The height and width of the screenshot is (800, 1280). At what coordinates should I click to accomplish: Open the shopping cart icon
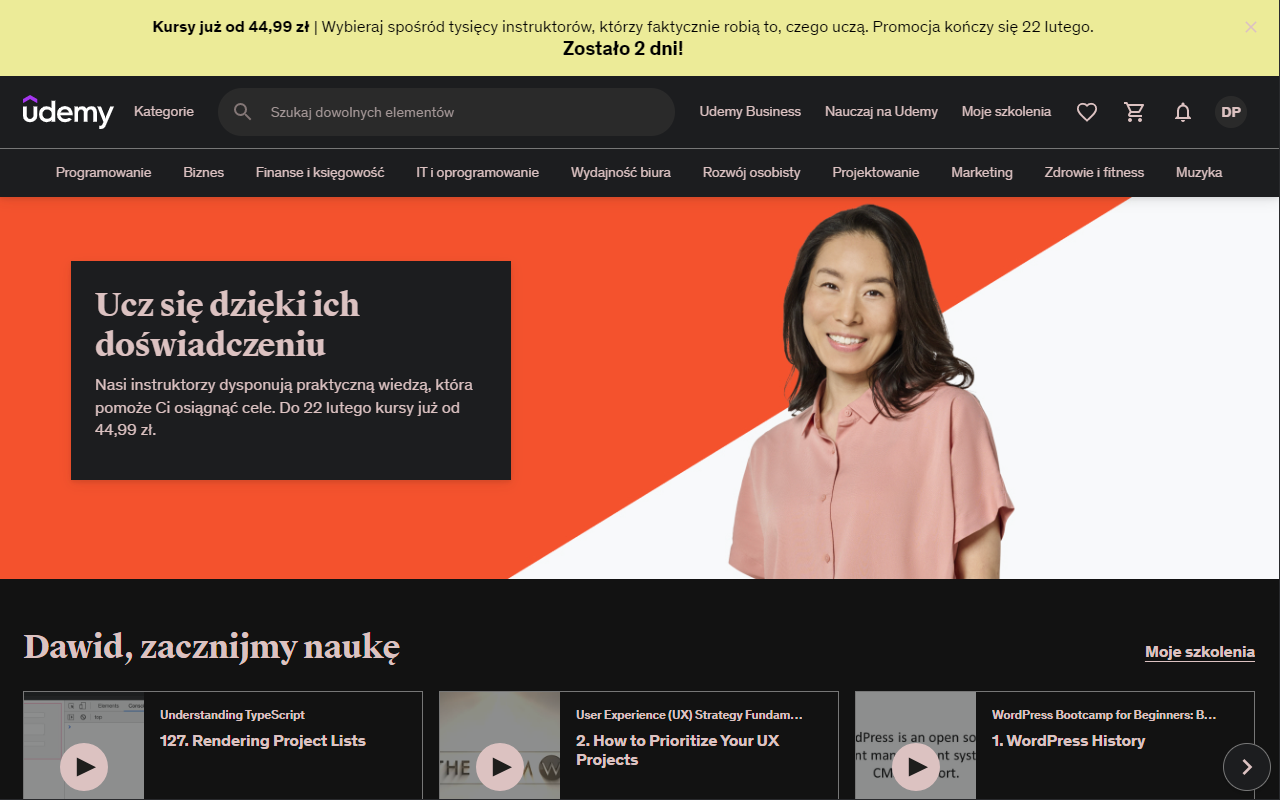pos(1135,112)
